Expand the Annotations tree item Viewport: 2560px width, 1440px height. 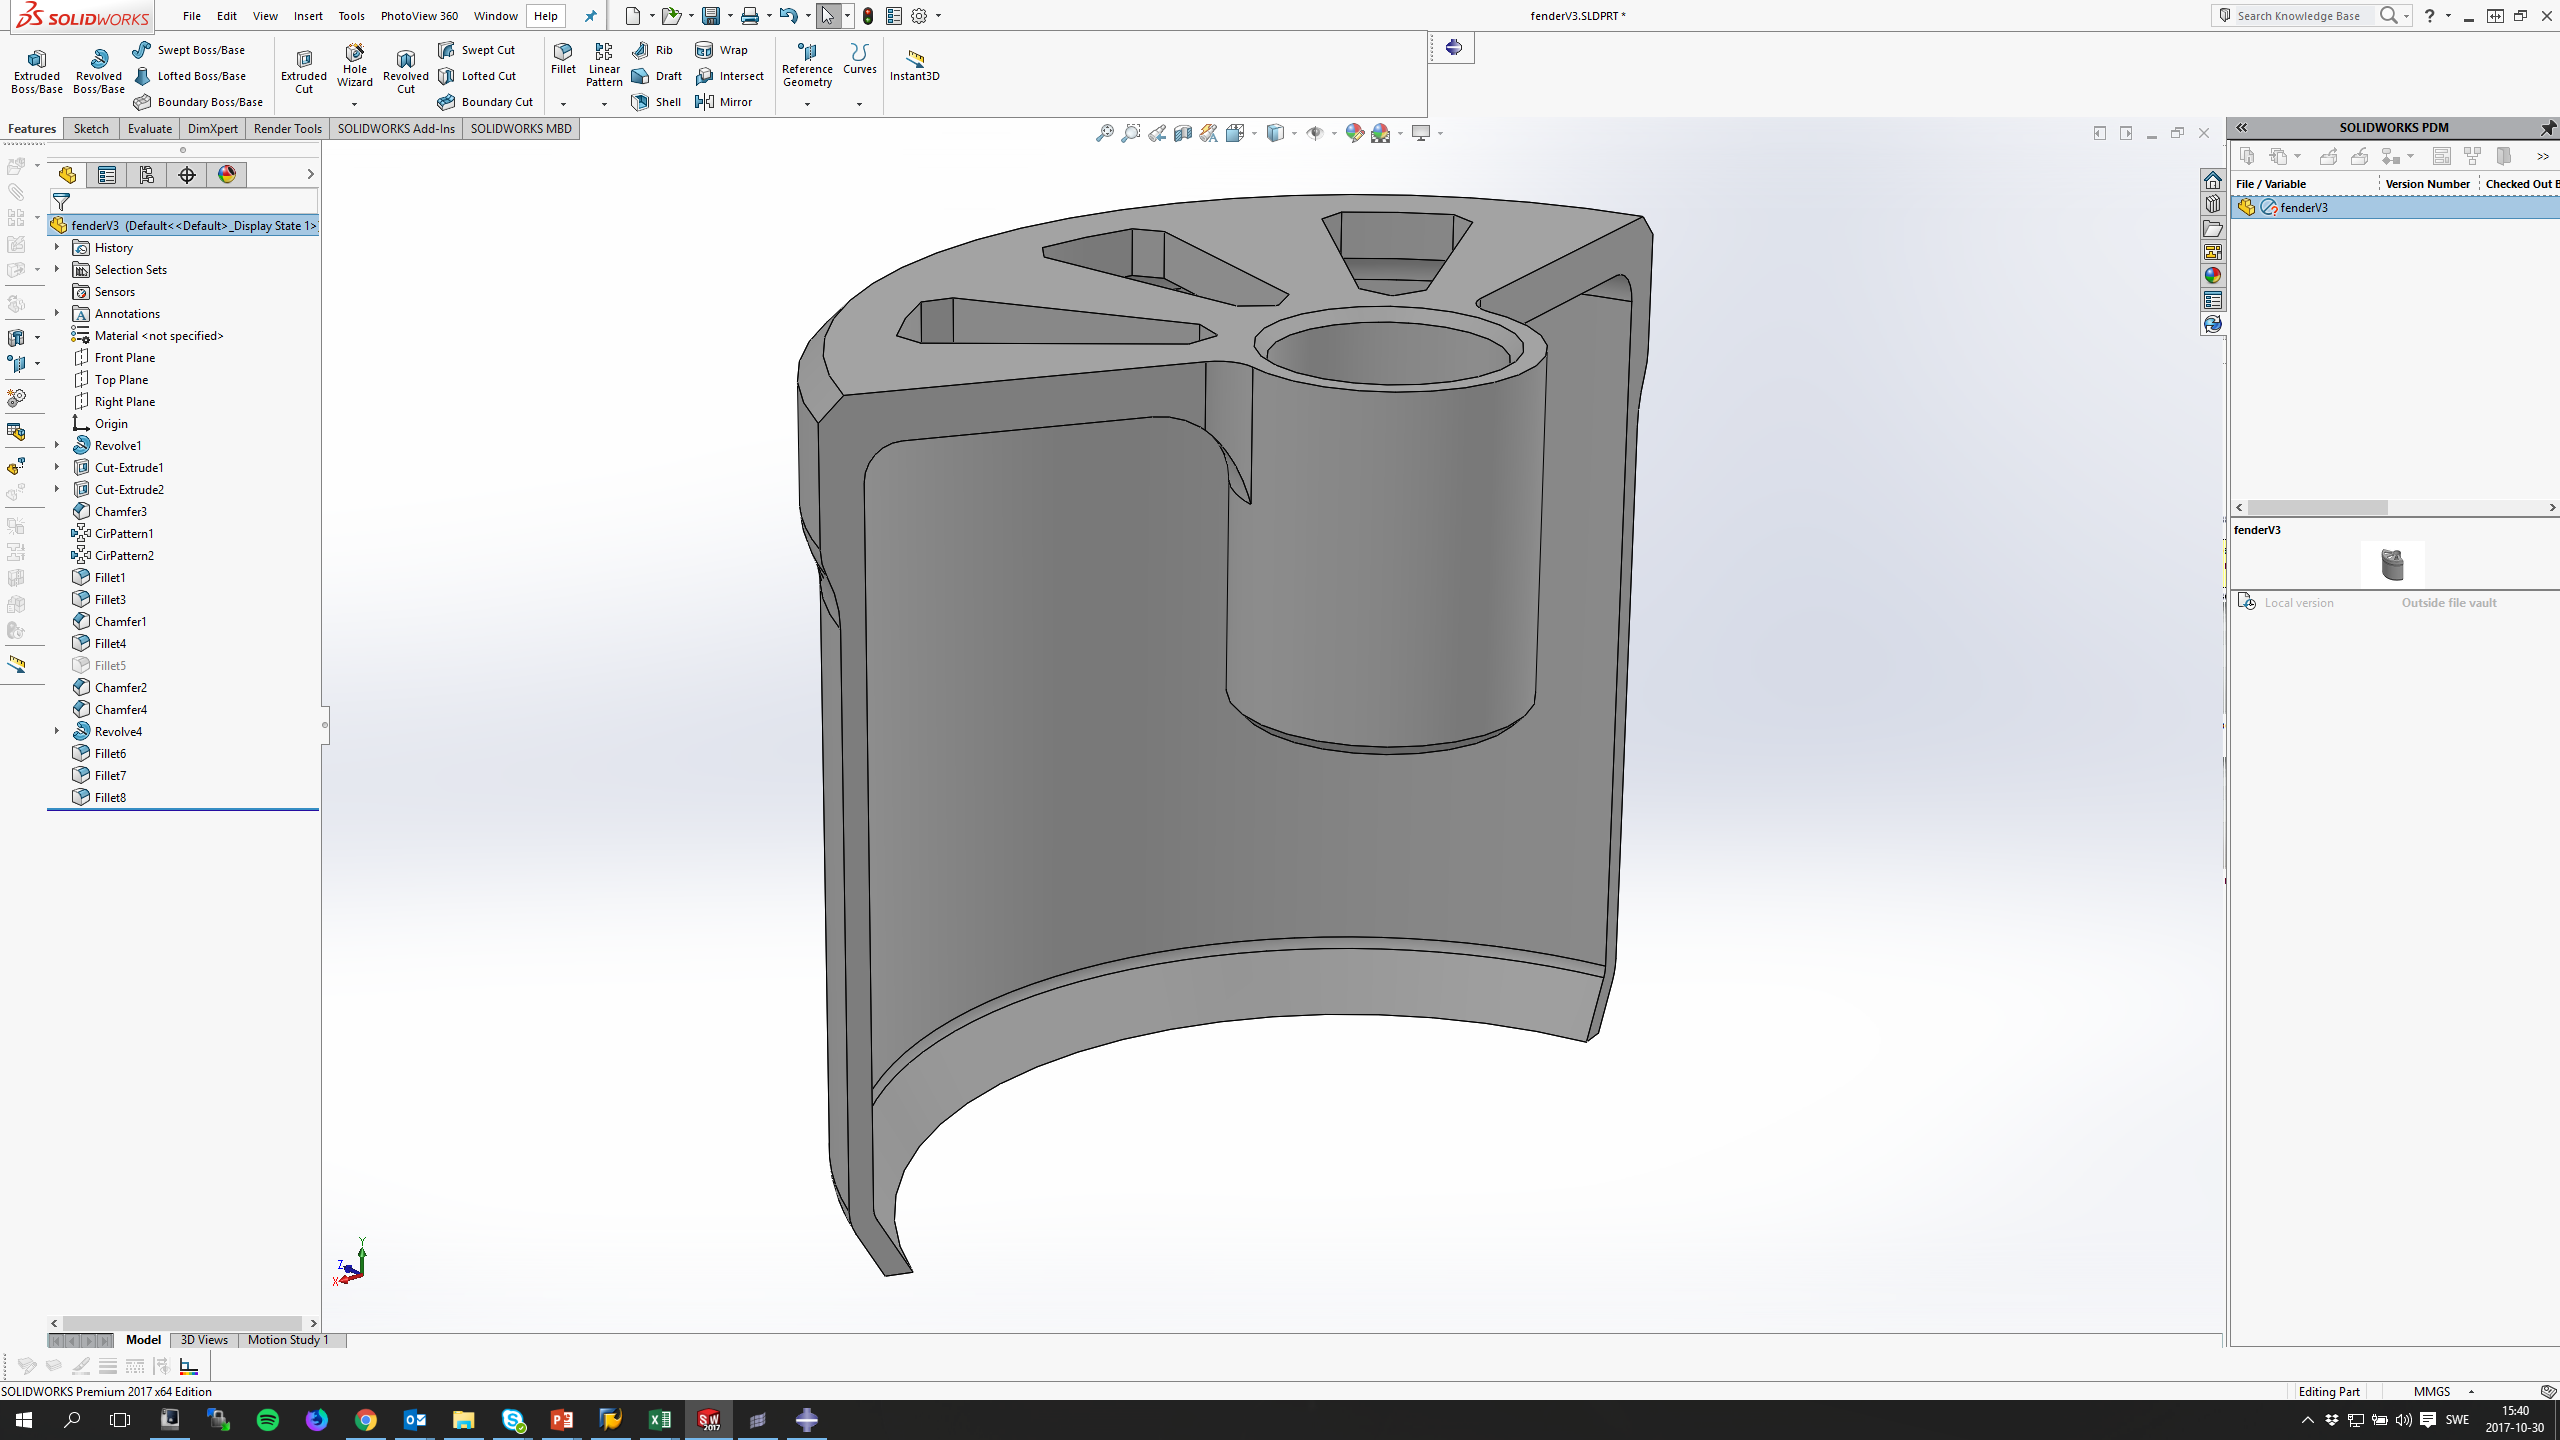click(x=57, y=313)
